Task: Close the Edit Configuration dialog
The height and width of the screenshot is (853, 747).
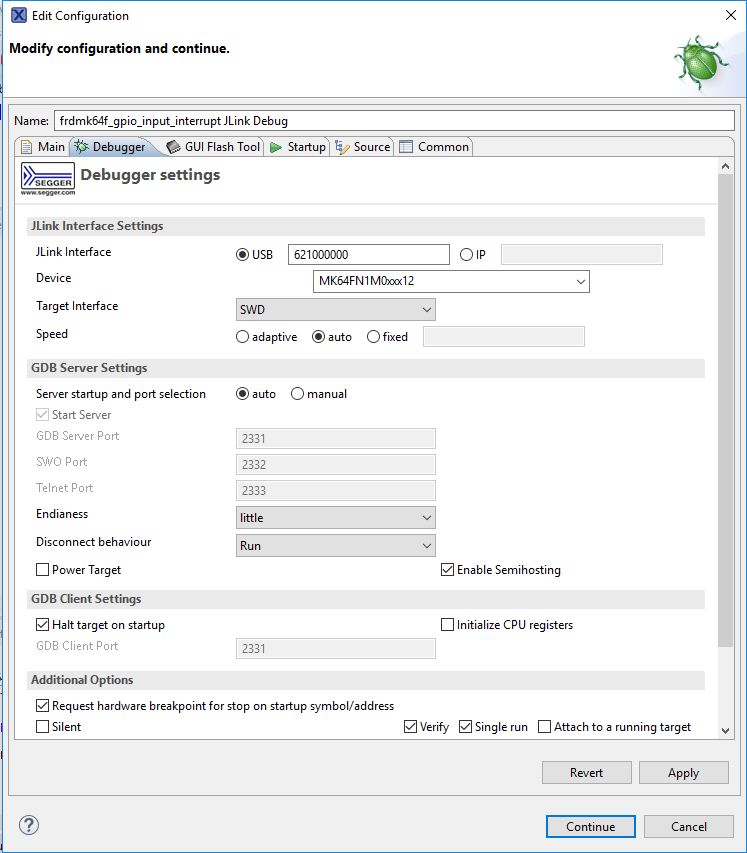Action: click(731, 15)
